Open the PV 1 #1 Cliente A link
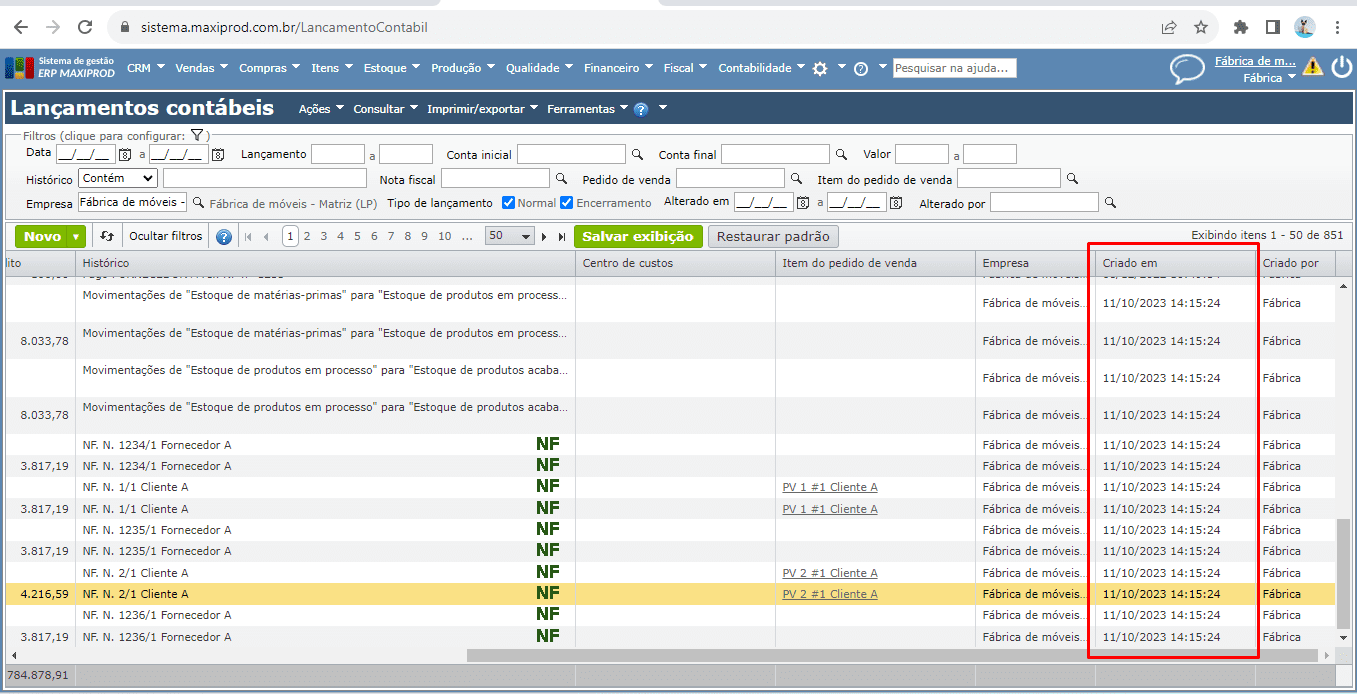 (x=829, y=487)
